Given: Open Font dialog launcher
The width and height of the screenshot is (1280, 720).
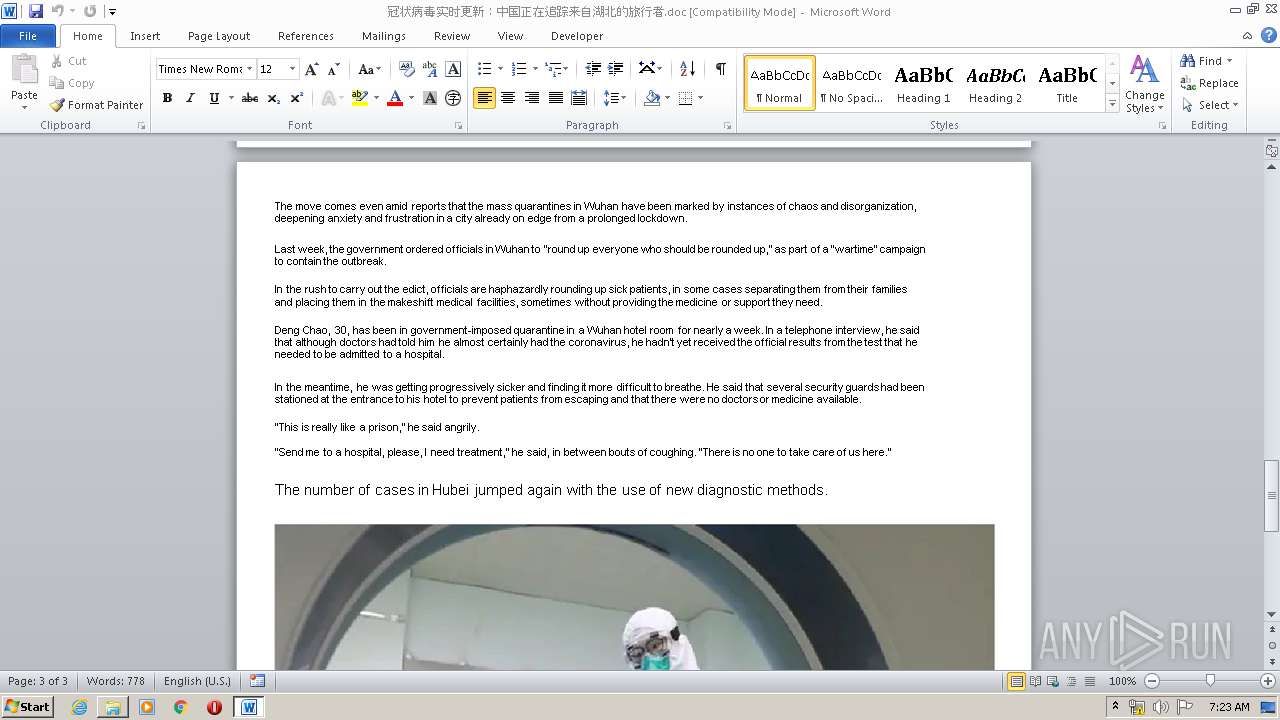Looking at the screenshot, I should point(459,126).
